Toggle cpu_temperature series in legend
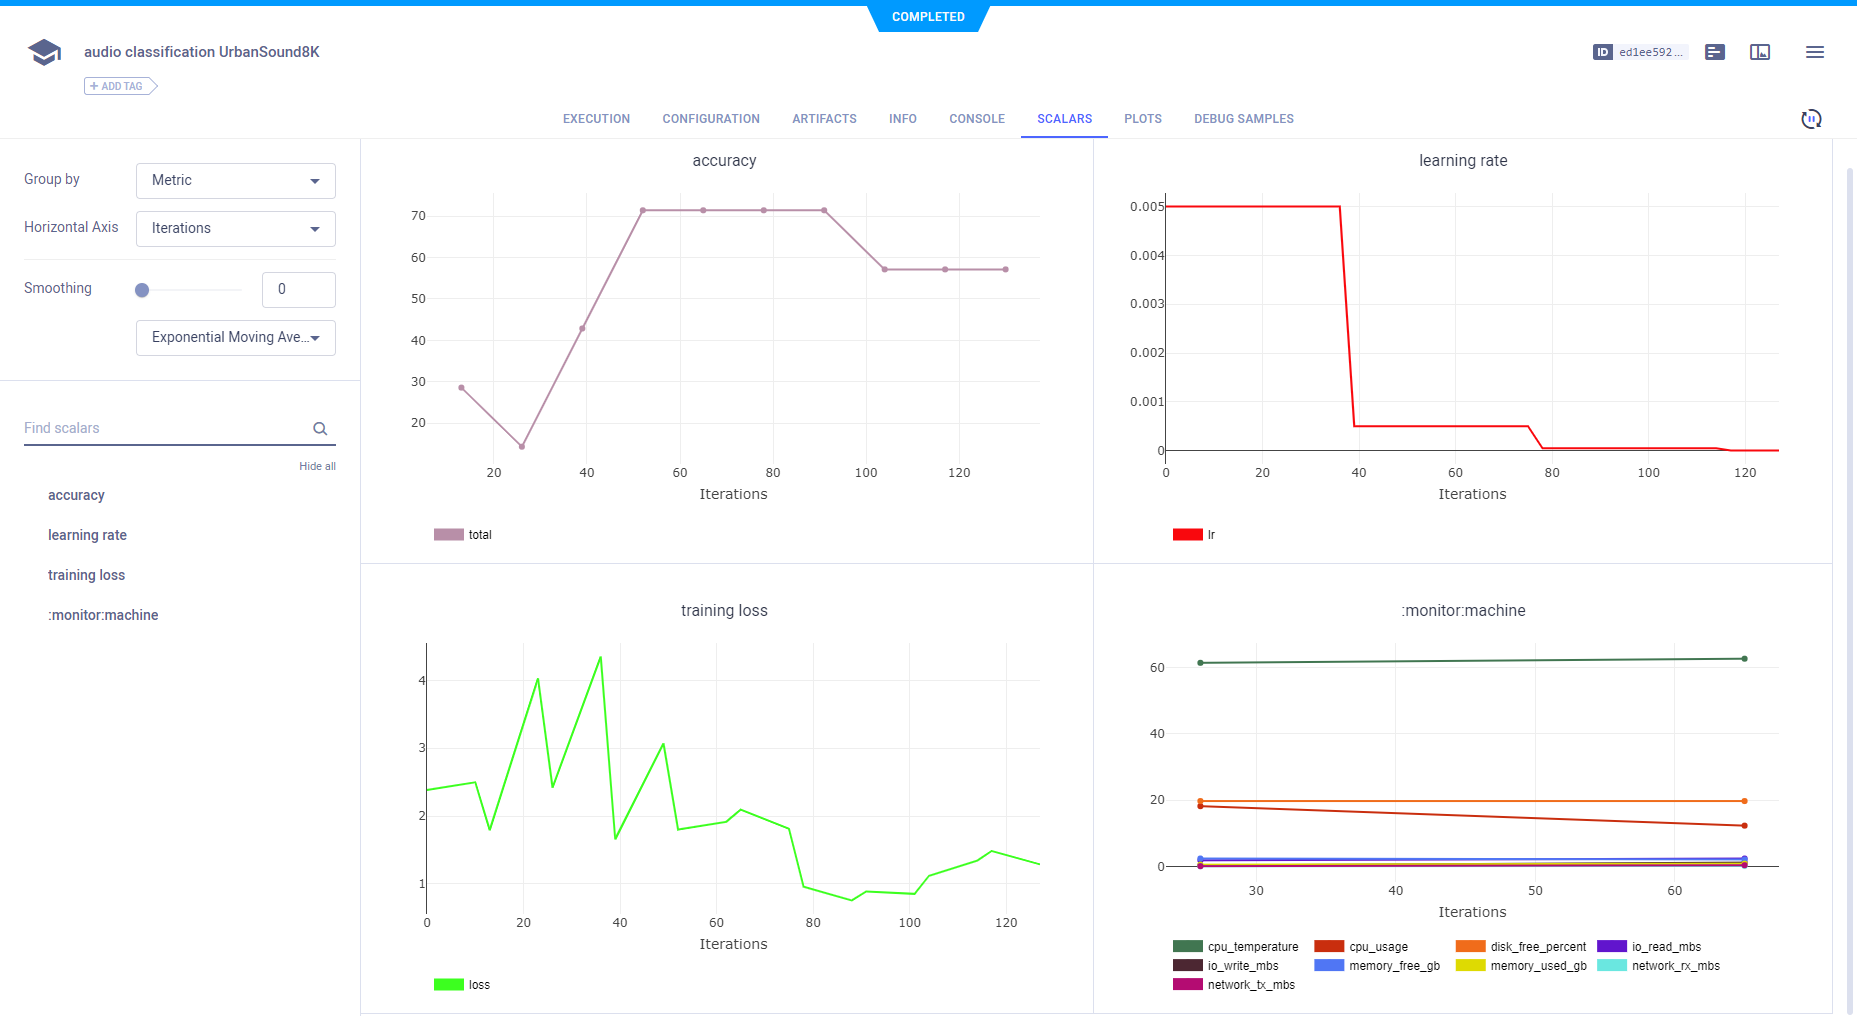 coord(1235,947)
